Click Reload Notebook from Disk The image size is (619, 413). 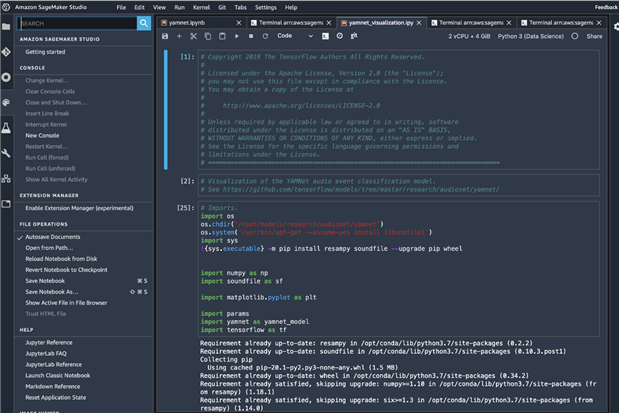(61, 259)
